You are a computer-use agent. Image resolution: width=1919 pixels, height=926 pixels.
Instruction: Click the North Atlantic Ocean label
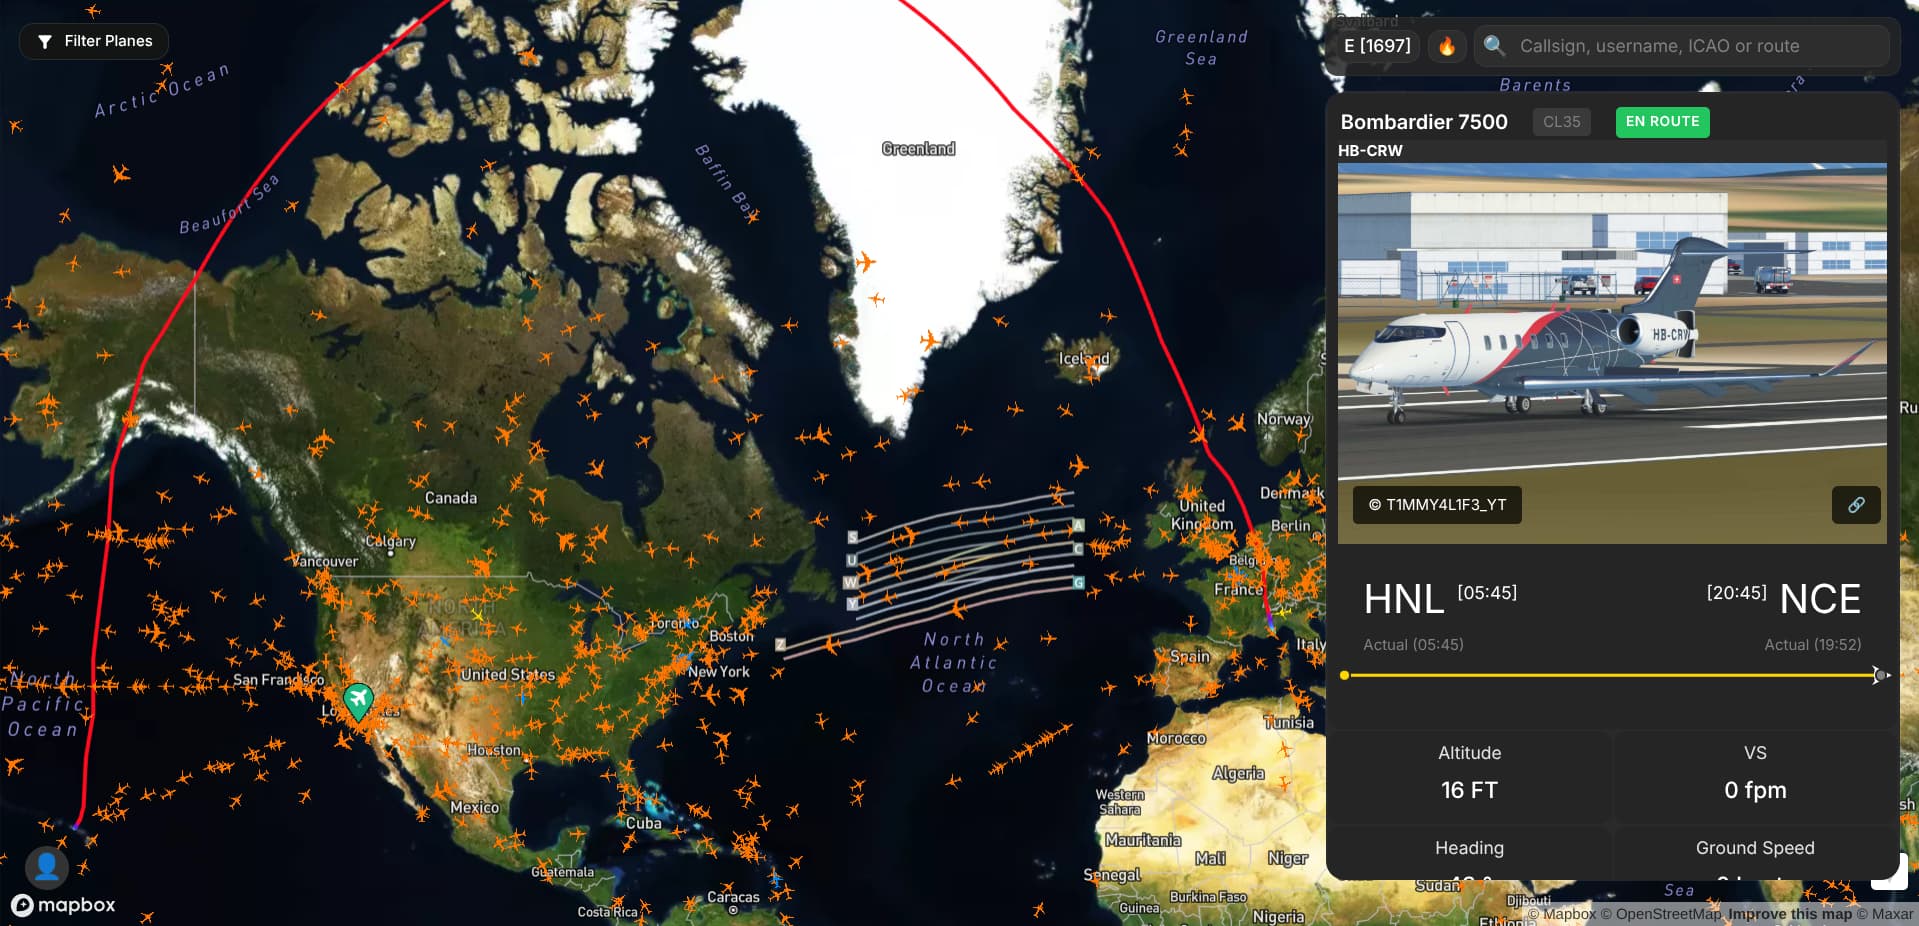pyautogui.click(x=954, y=663)
